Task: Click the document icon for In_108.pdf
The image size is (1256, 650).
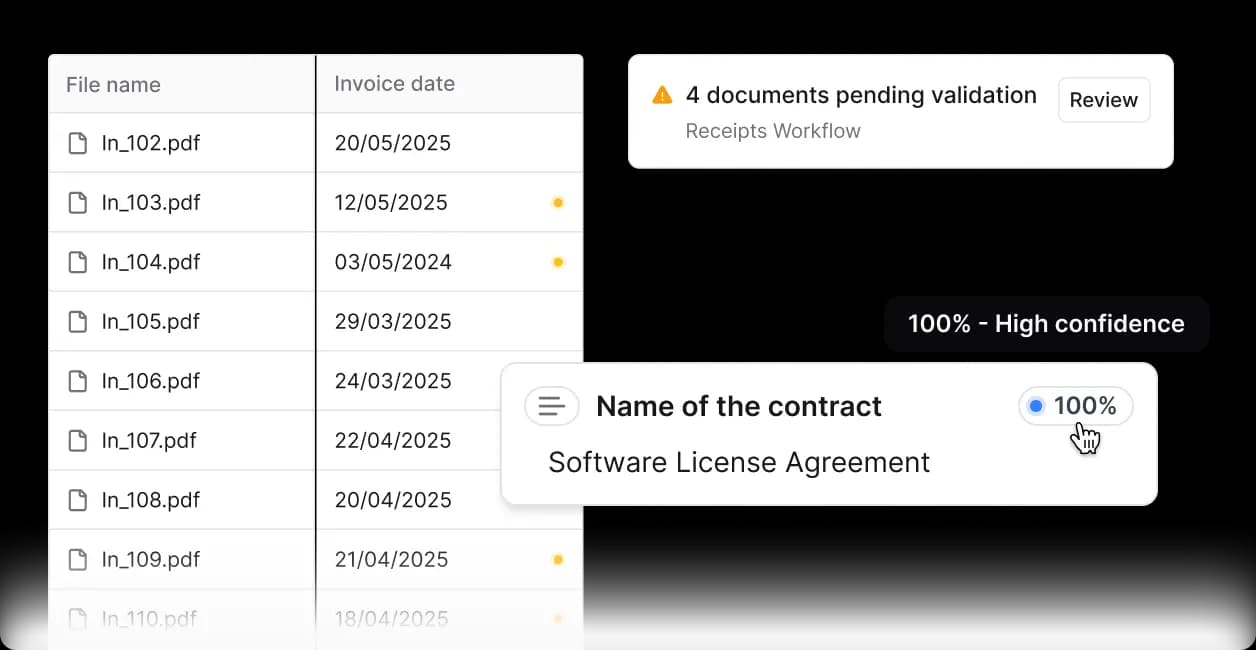Action: point(78,500)
